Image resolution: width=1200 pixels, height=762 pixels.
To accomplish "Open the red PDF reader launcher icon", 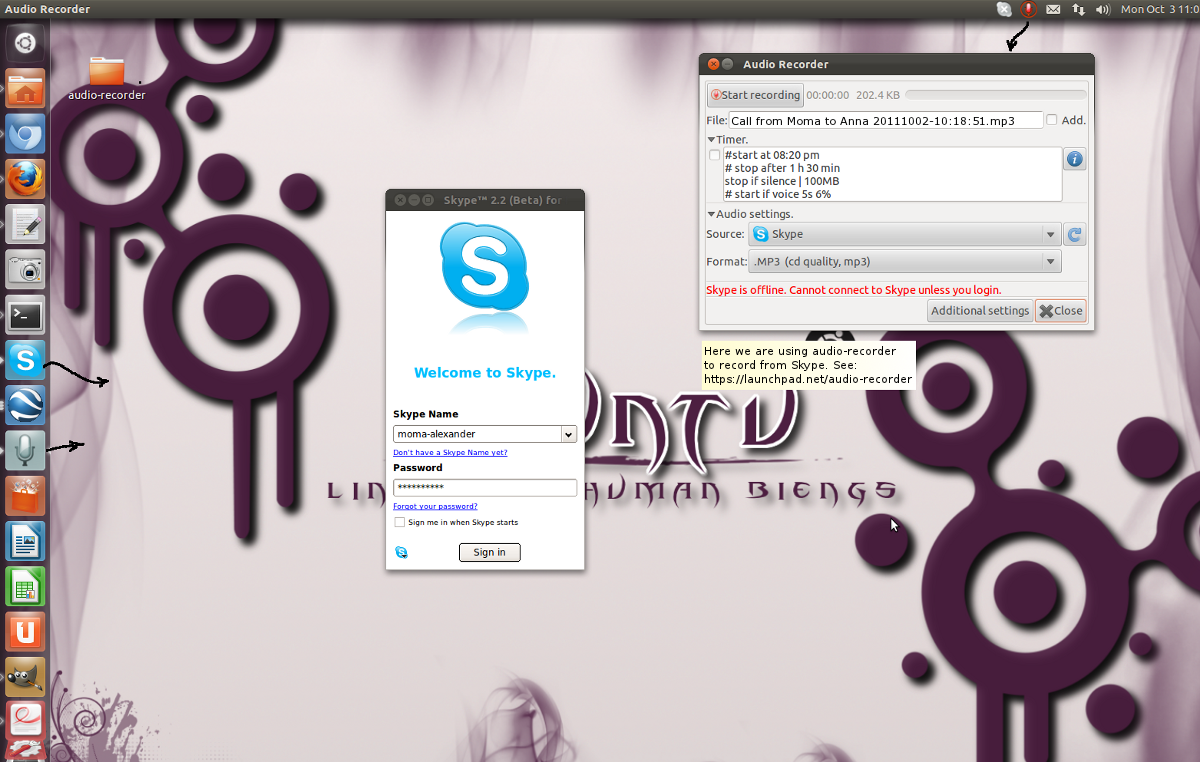I will pyautogui.click(x=25, y=721).
